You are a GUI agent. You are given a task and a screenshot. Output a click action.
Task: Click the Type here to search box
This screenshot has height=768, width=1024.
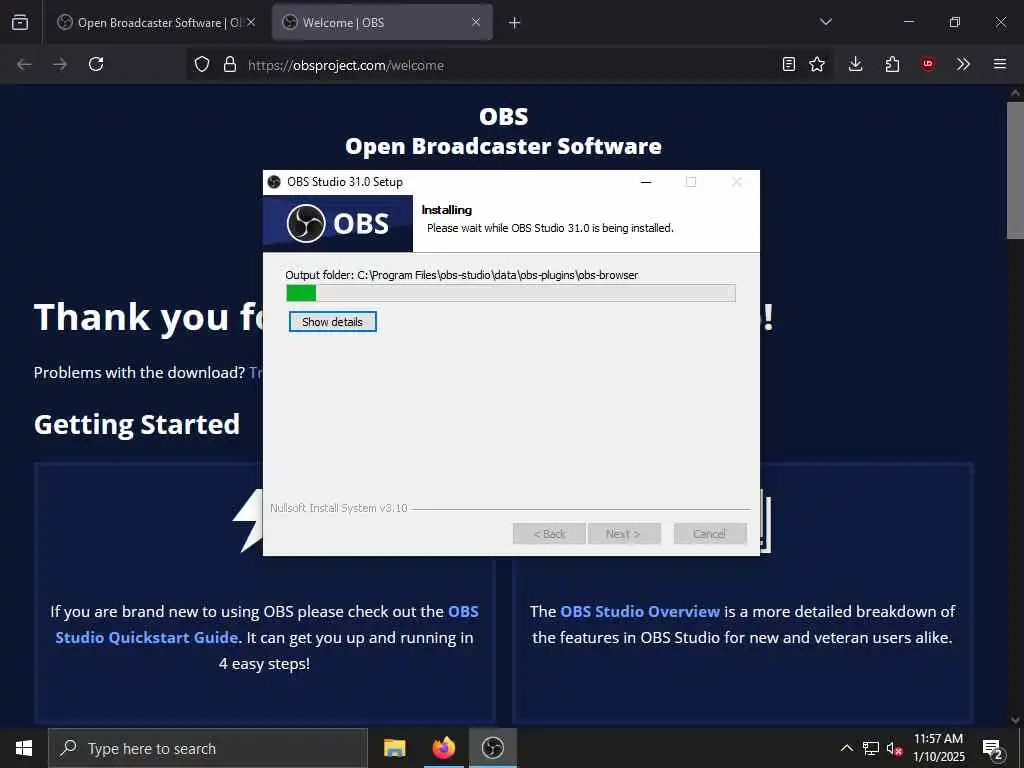point(208,748)
